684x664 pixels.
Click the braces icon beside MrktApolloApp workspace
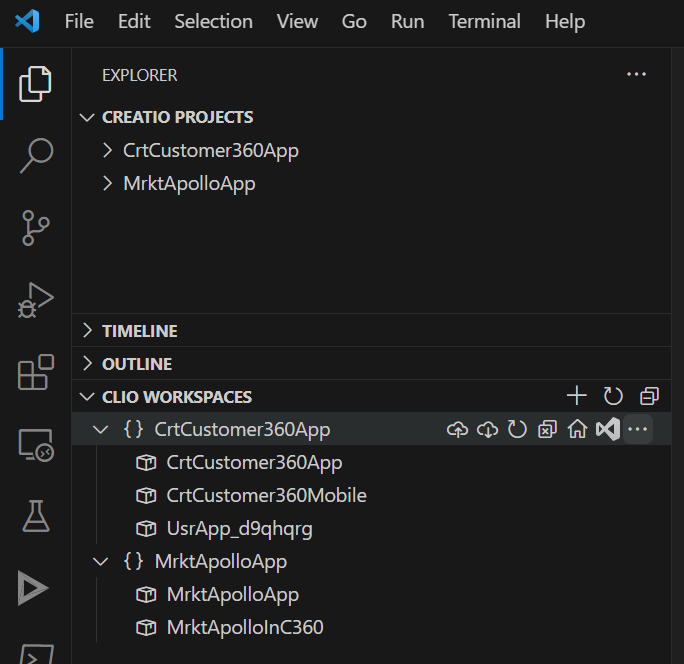click(133, 561)
